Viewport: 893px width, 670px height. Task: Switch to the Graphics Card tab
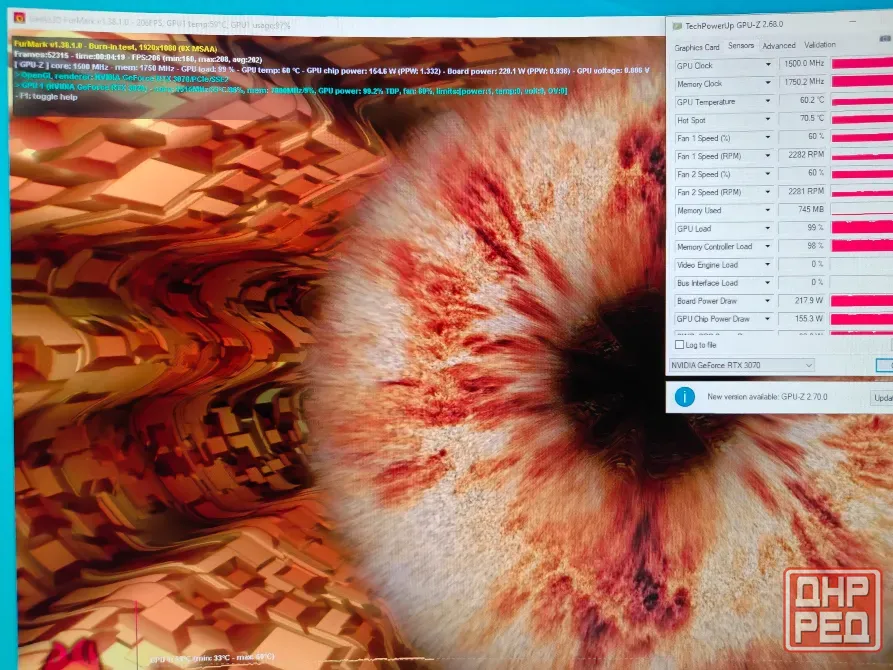coord(697,47)
